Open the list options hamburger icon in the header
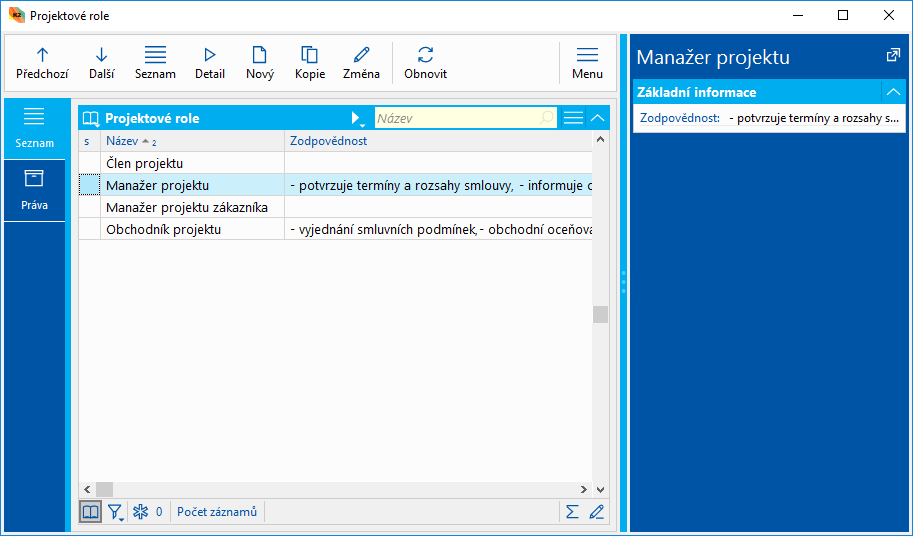 (574, 118)
